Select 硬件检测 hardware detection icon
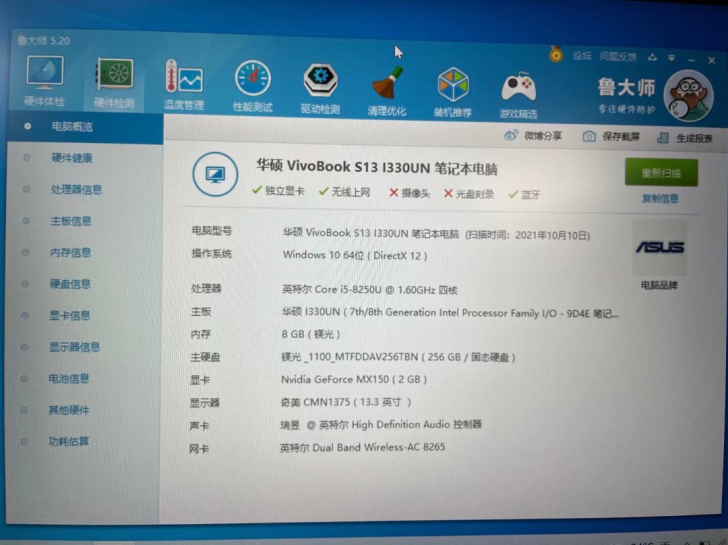The width and height of the screenshot is (728, 545). [x=115, y=83]
